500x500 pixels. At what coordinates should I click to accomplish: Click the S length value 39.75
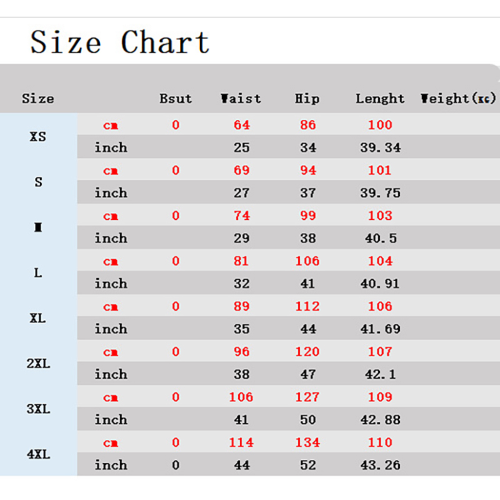380,193
